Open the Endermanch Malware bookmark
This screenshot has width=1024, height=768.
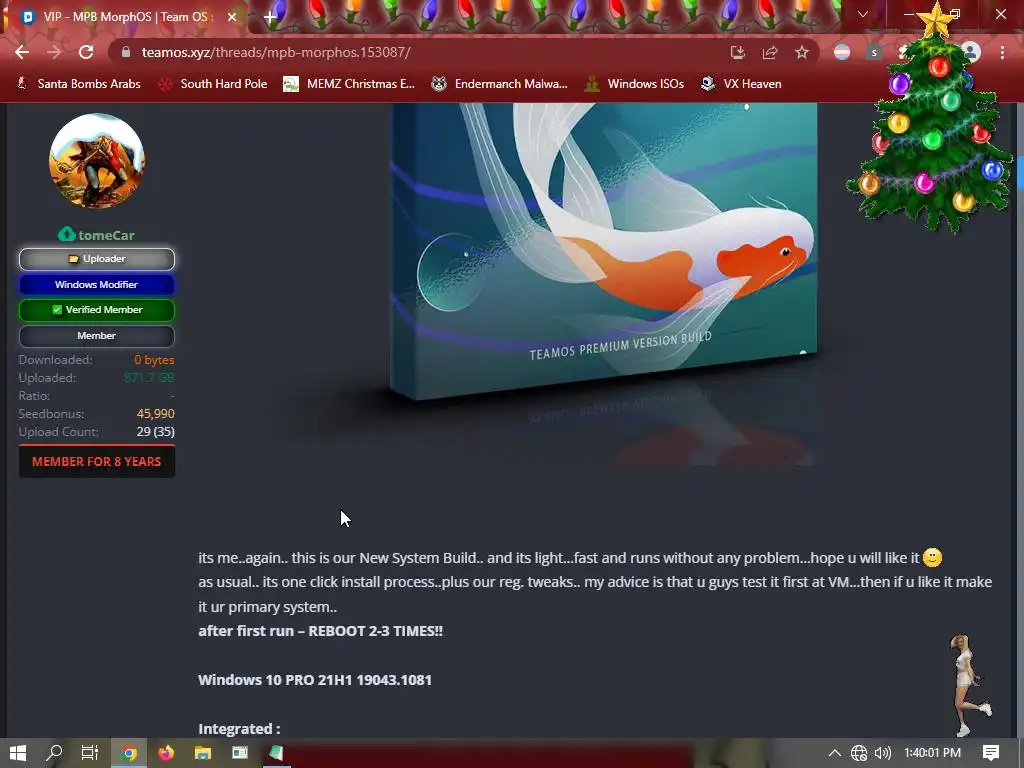500,84
